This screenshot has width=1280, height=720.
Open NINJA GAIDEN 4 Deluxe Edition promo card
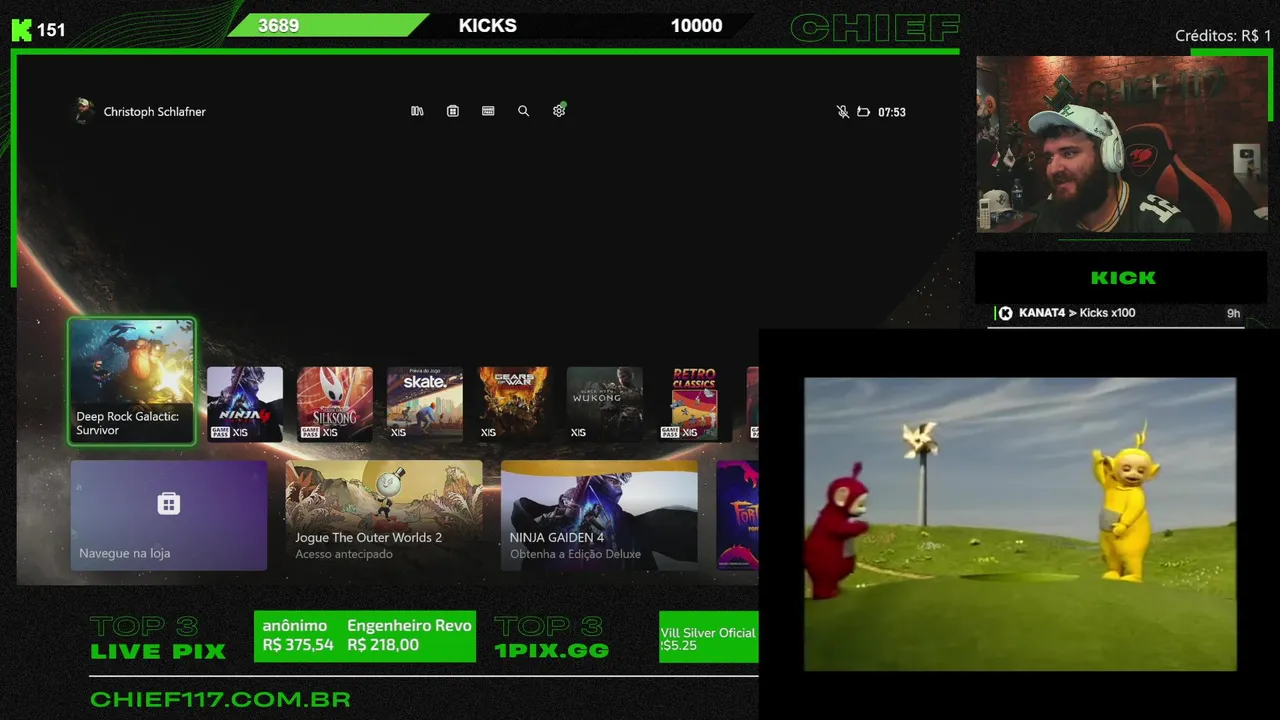(599, 515)
